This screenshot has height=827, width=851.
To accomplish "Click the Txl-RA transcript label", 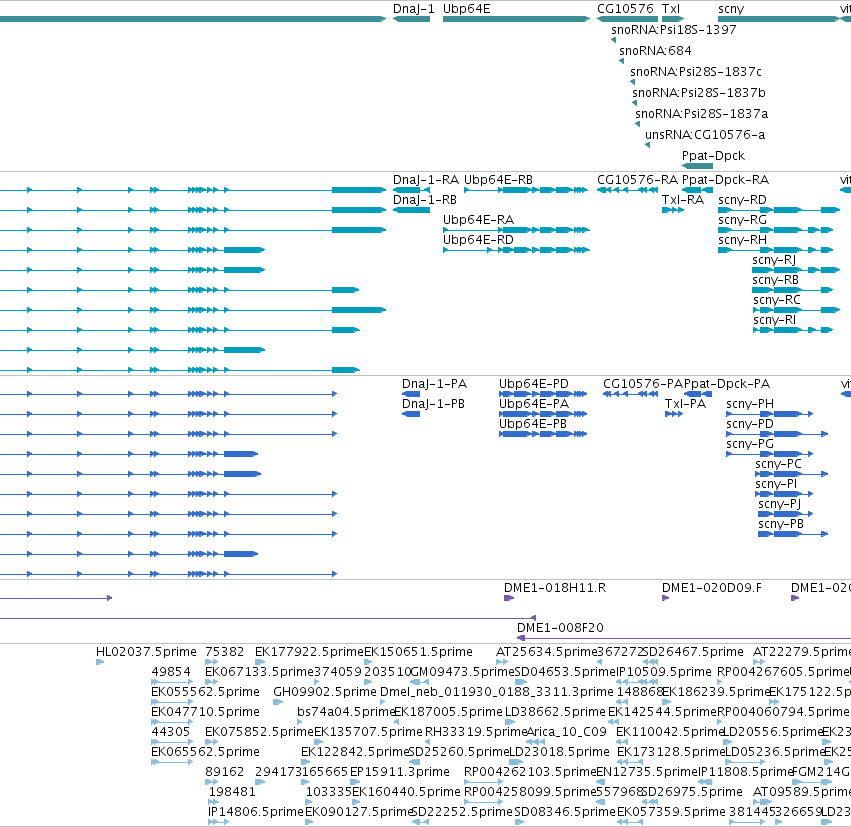I will pos(683,200).
